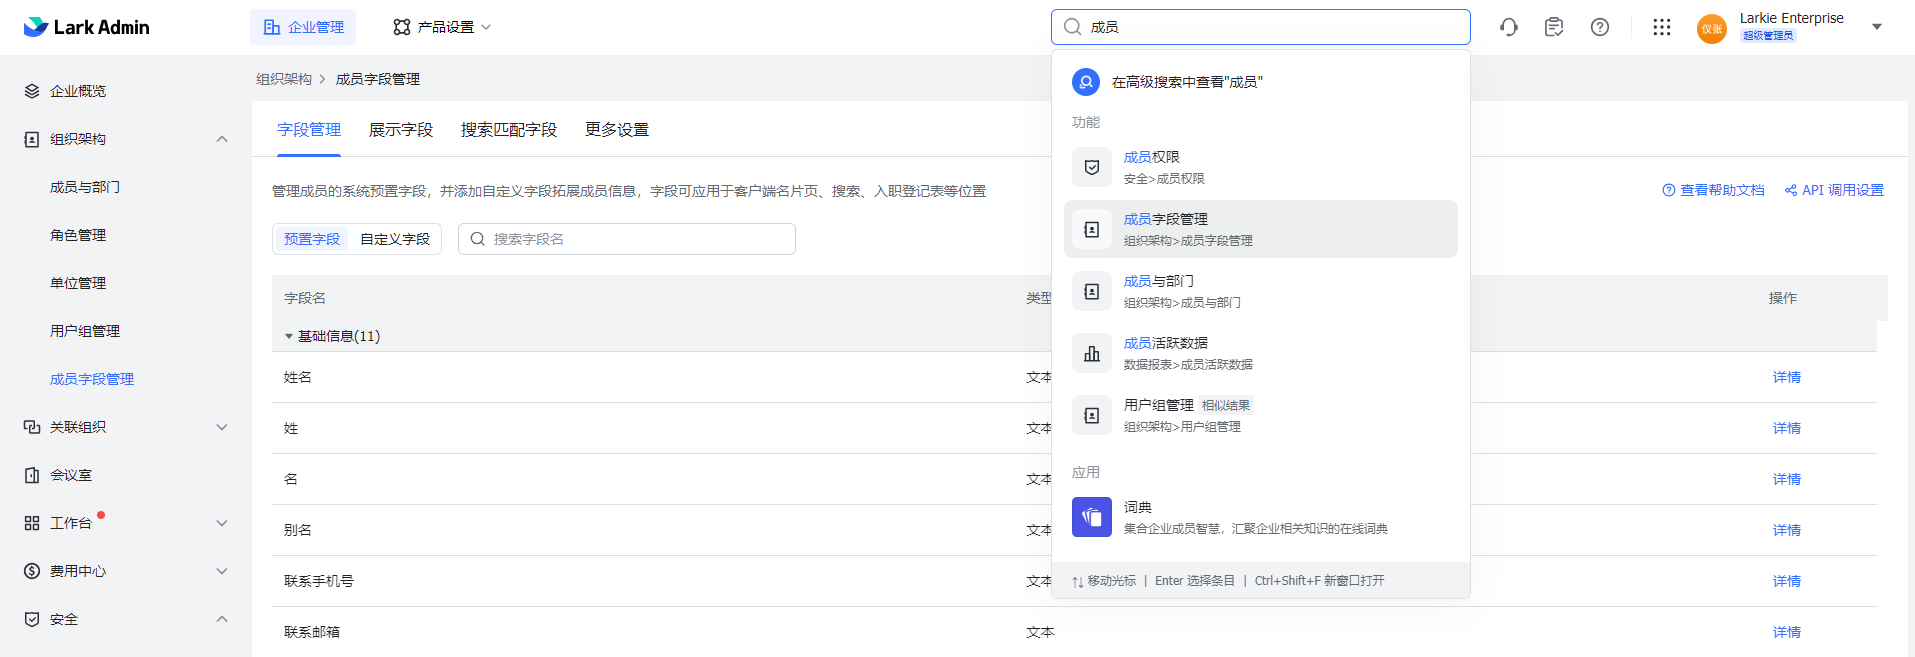The image size is (1915, 657).
Task: Open the task checklist icon in header
Action: [x=1554, y=27]
